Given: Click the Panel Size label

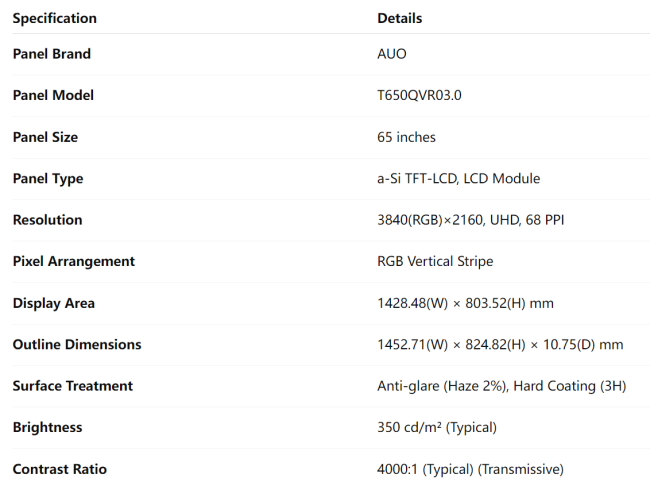Looking at the screenshot, I should tap(45, 137).
